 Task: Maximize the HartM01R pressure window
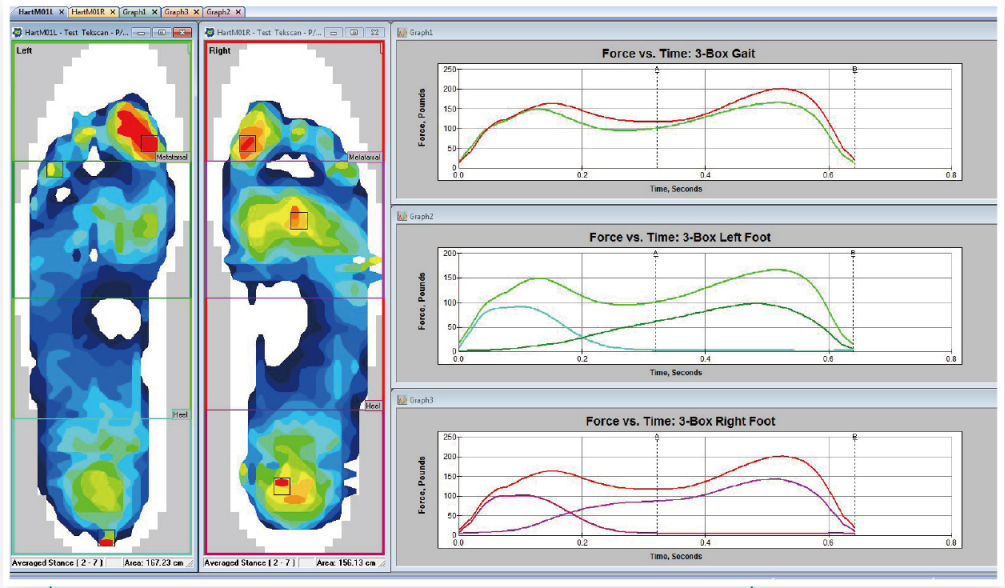(x=354, y=33)
